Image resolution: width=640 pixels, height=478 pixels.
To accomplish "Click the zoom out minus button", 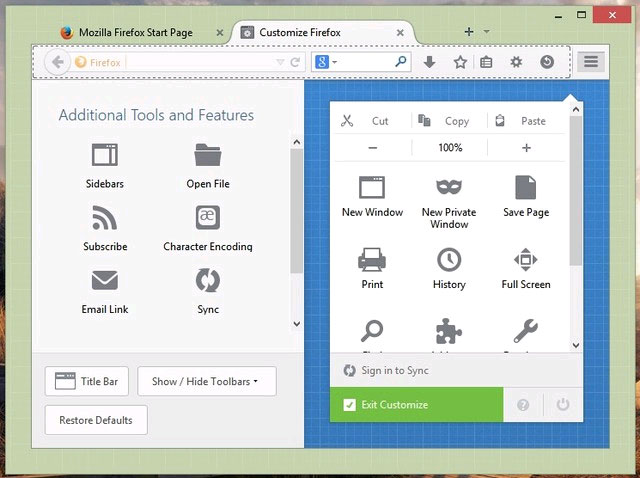I will tap(373, 147).
